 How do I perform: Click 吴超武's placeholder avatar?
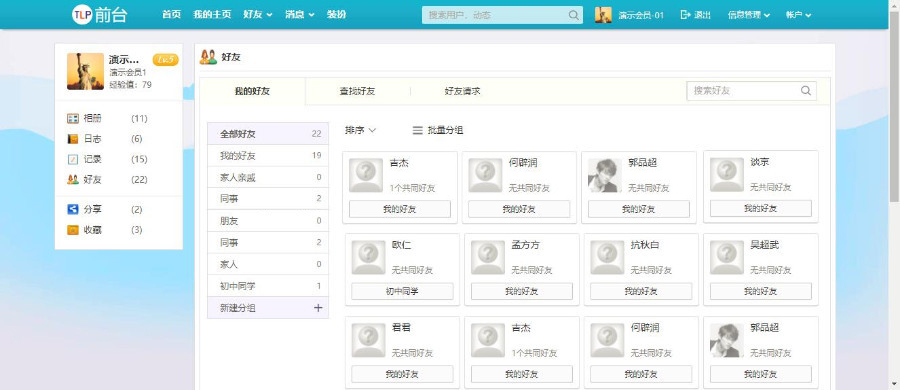pos(727,258)
